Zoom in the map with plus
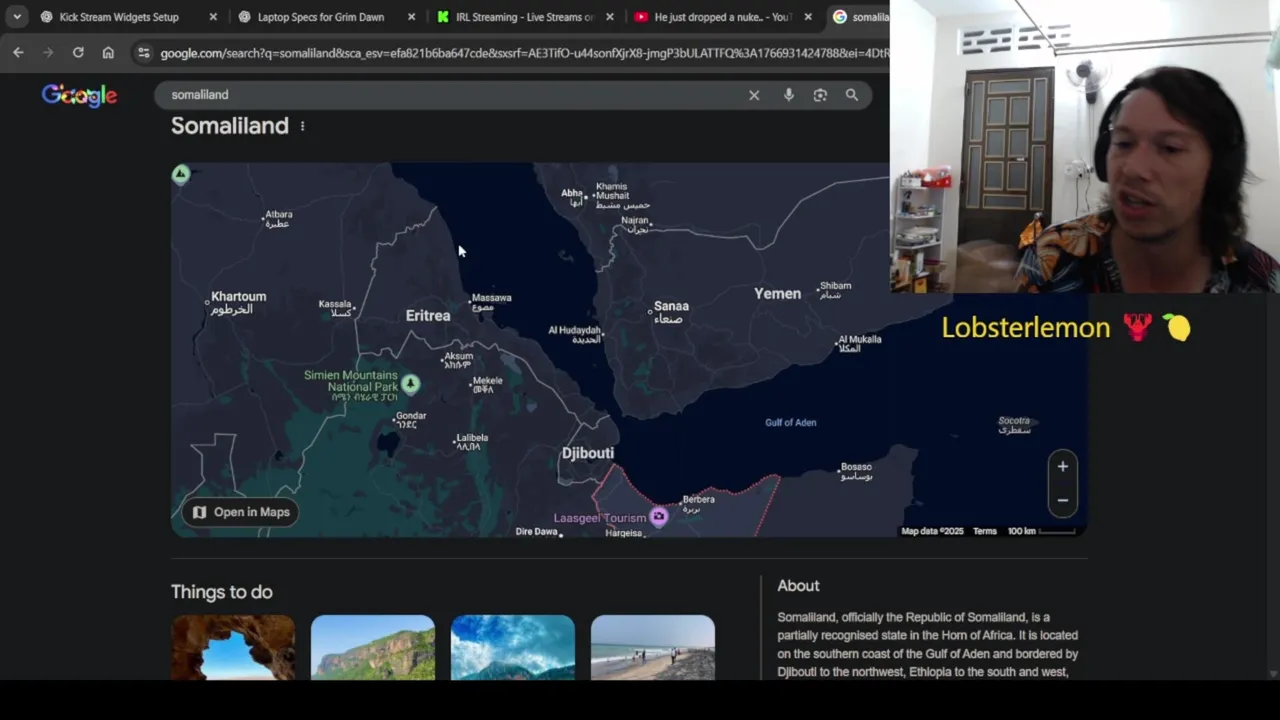 [1062, 466]
